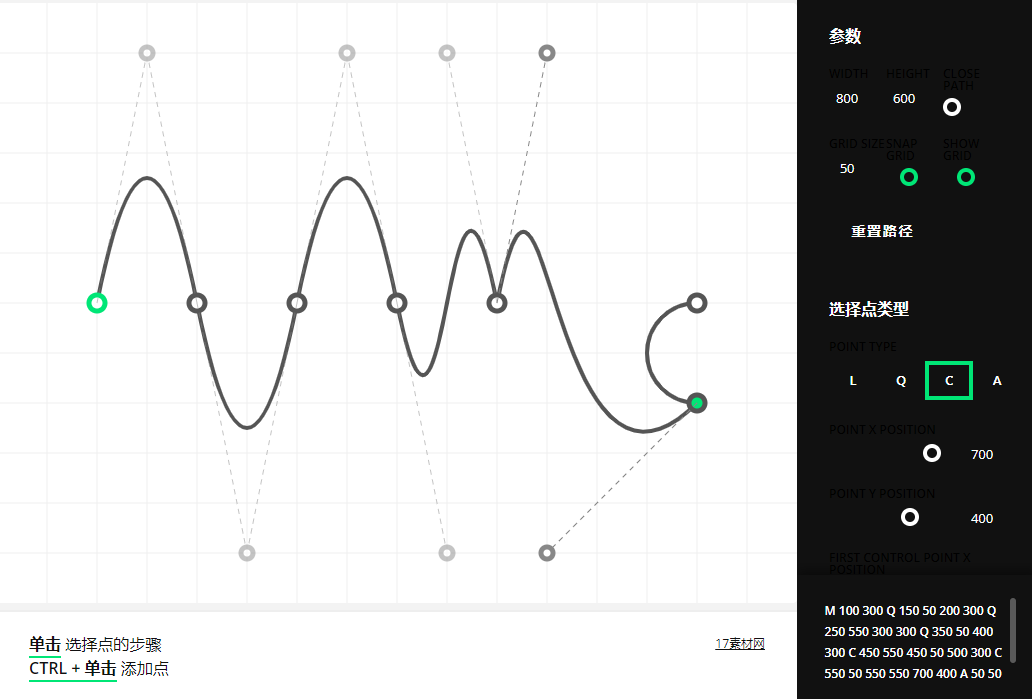Screen dimensions: 1032x699
Task: Click the Width input showing 800
Action: click(847, 99)
